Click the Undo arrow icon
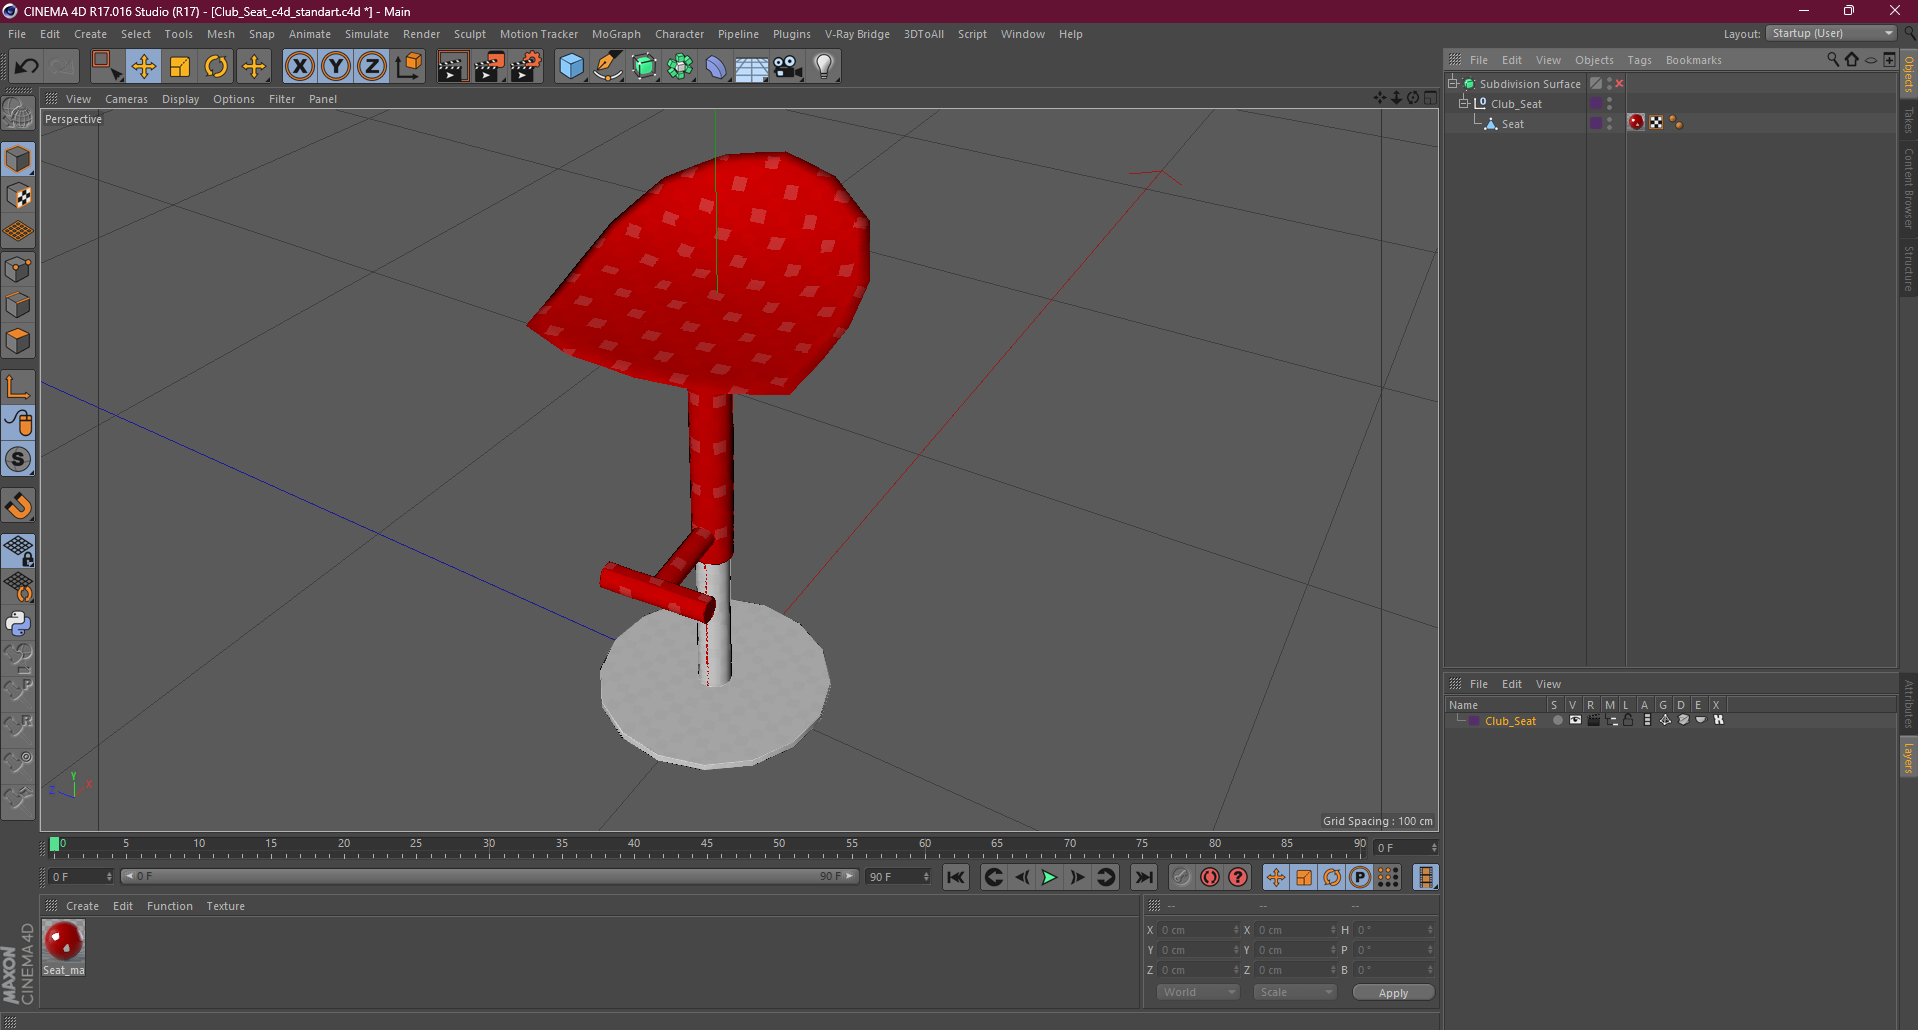1918x1030 pixels. (x=26, y=67)
